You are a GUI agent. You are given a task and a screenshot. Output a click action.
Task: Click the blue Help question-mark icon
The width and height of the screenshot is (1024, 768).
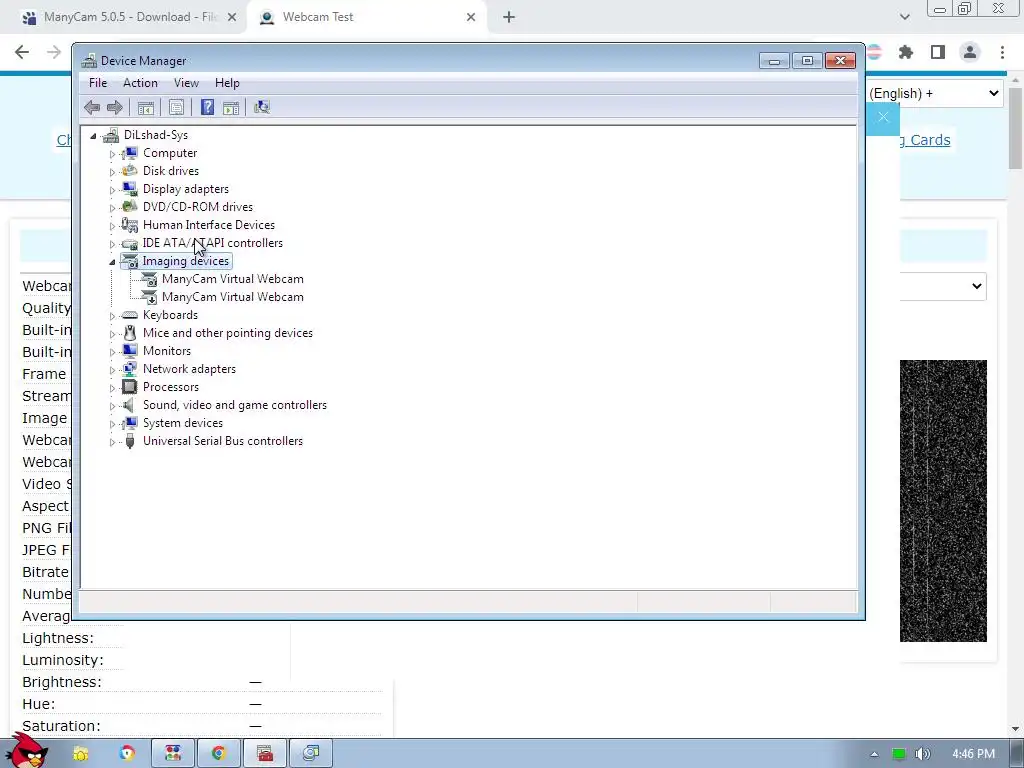(207, 107)
